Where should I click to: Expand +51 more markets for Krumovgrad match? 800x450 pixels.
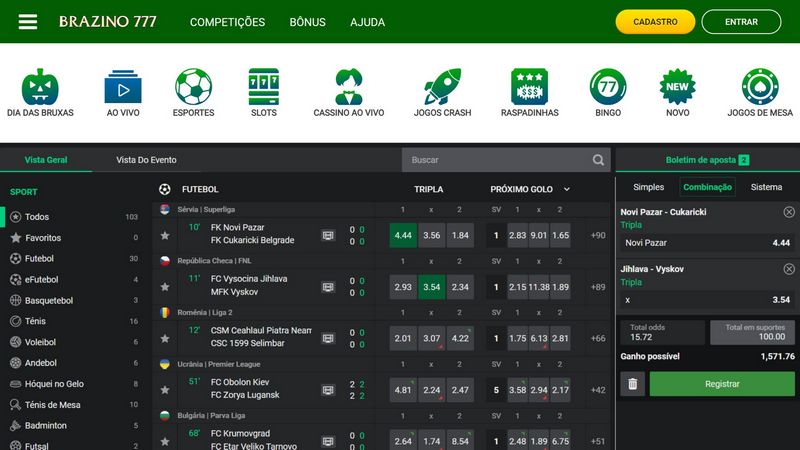(598, 441)
